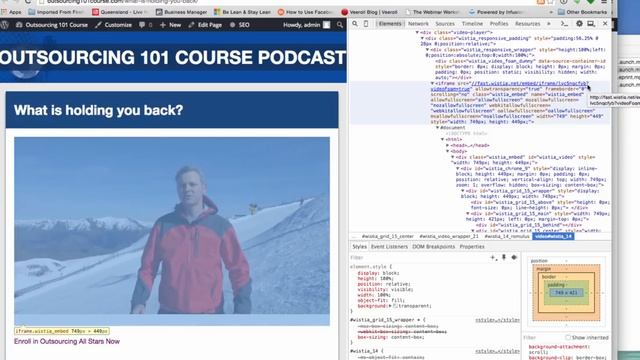Click the new style rule plus icon

tap(493, 258)
